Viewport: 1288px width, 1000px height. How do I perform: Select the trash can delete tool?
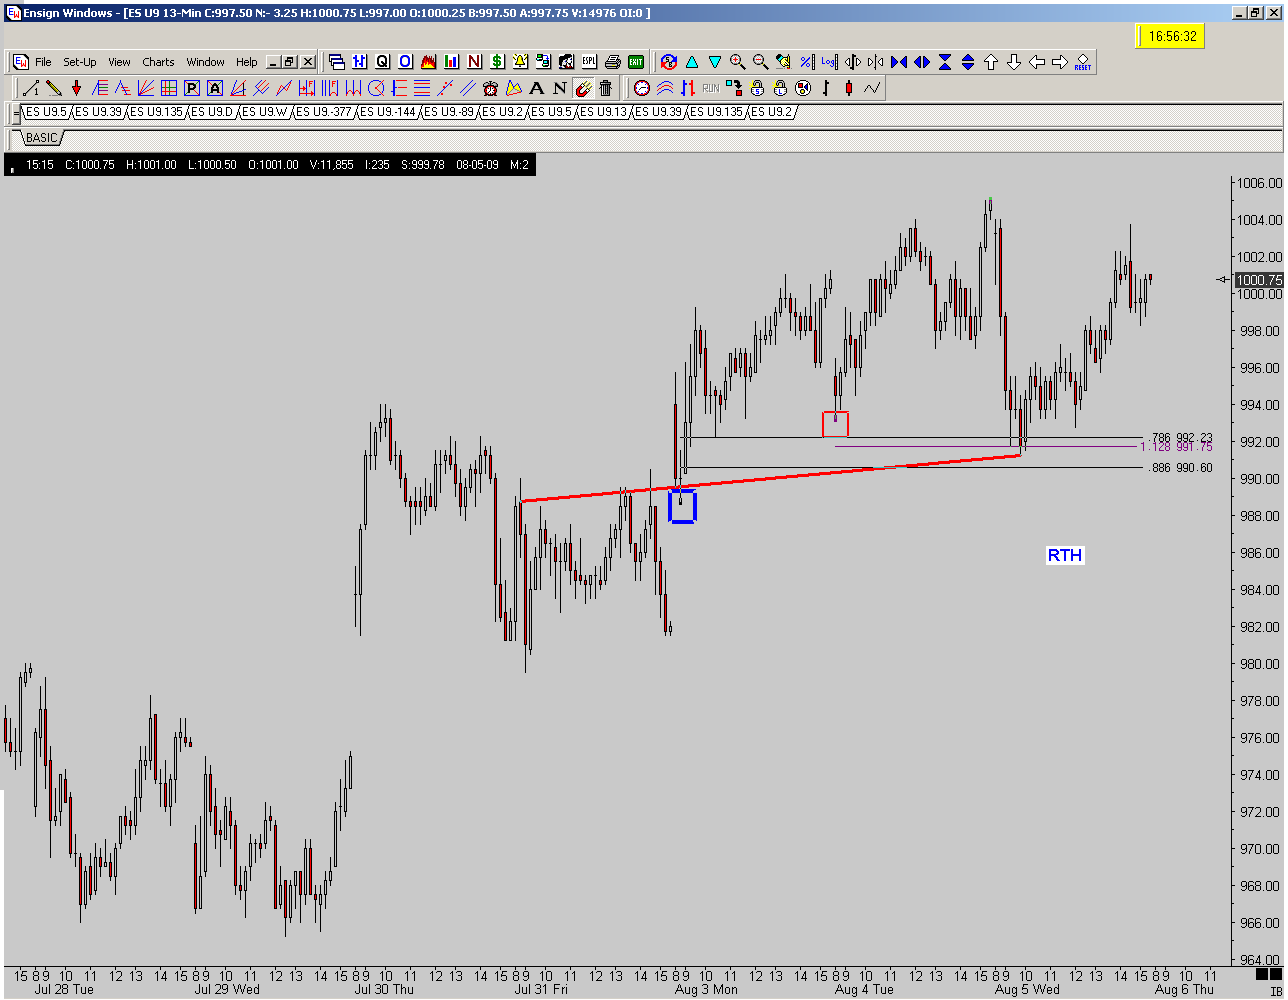[606, 88]
